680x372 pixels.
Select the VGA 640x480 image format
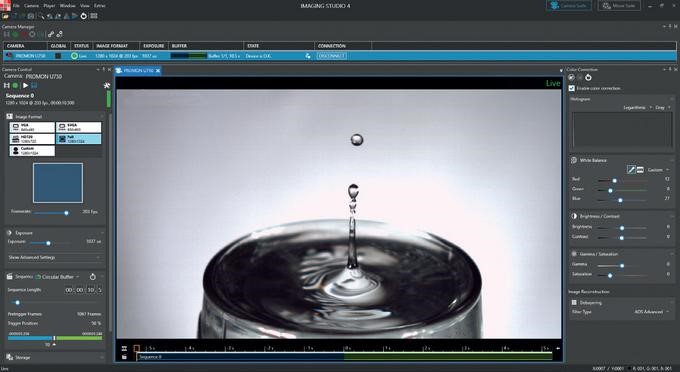(33, 127)
